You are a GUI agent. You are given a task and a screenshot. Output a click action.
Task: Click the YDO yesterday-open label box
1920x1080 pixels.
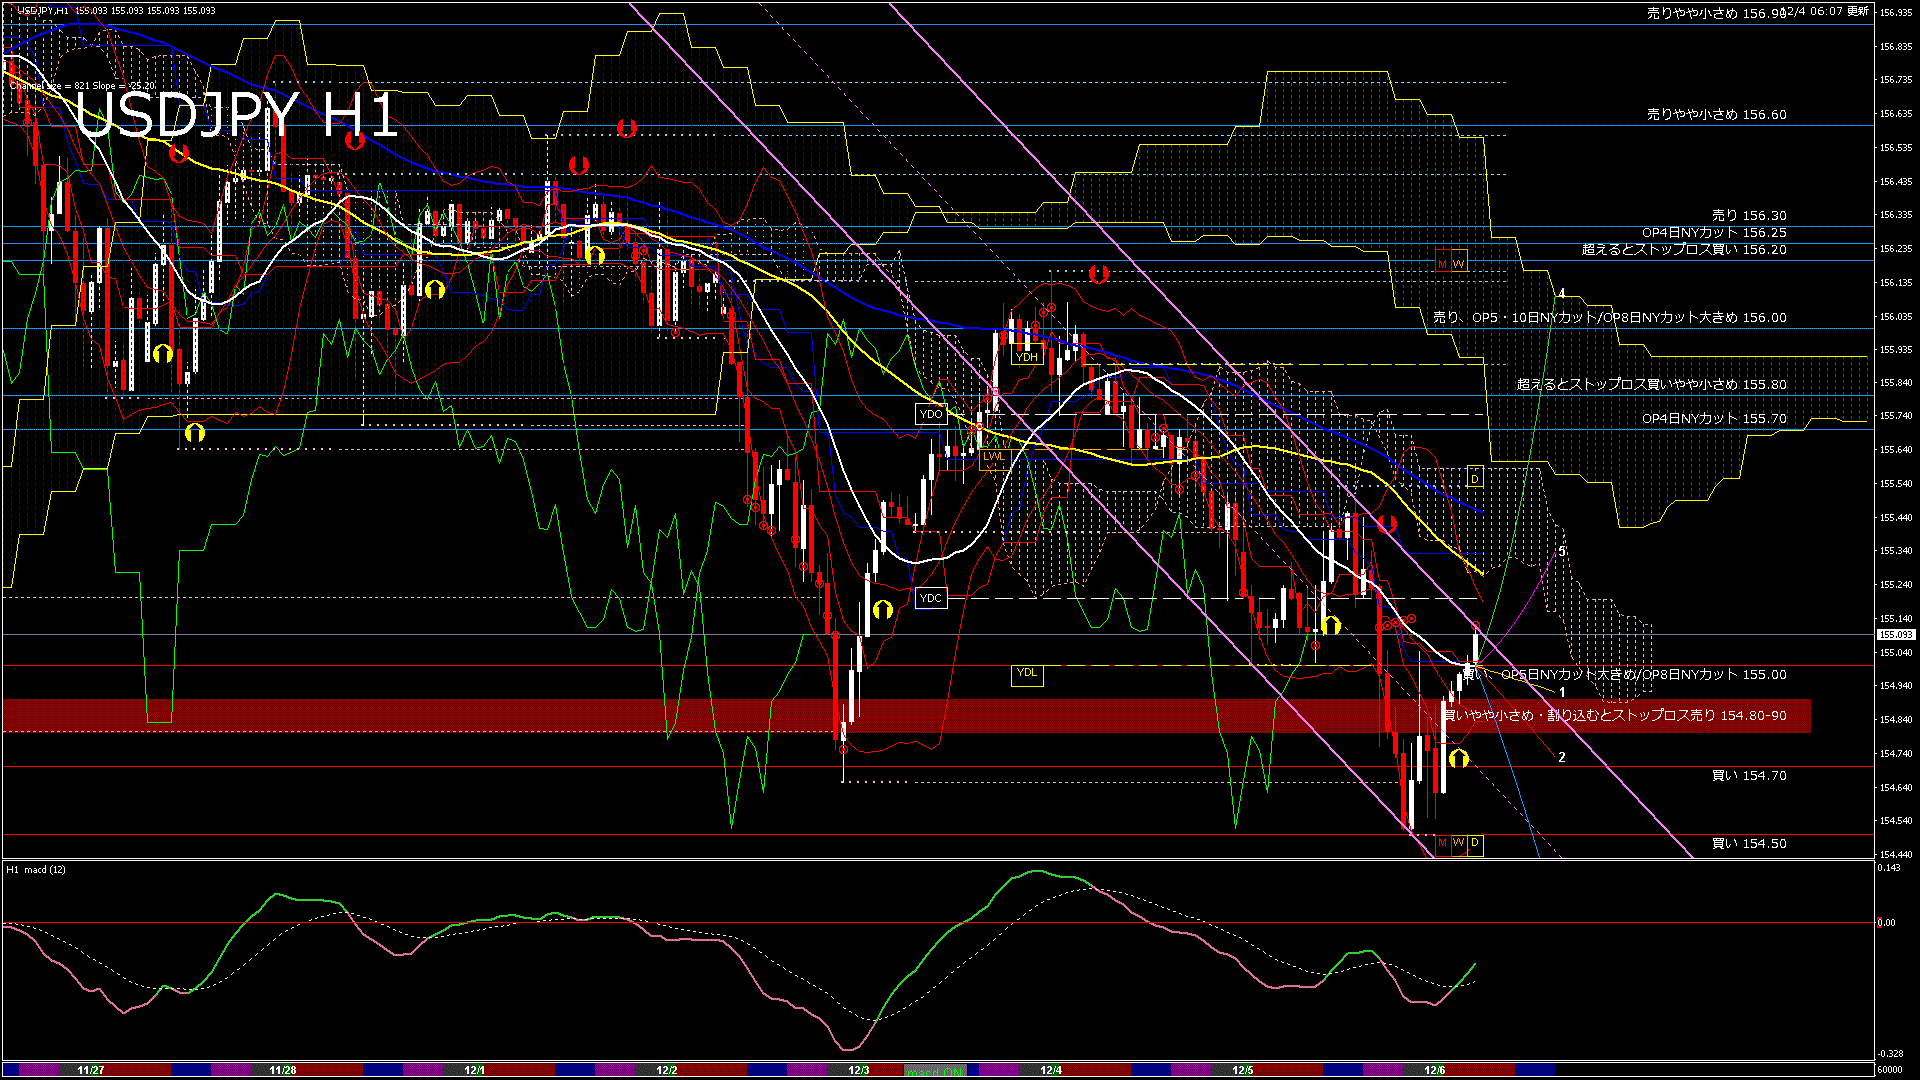coord(932,414)
